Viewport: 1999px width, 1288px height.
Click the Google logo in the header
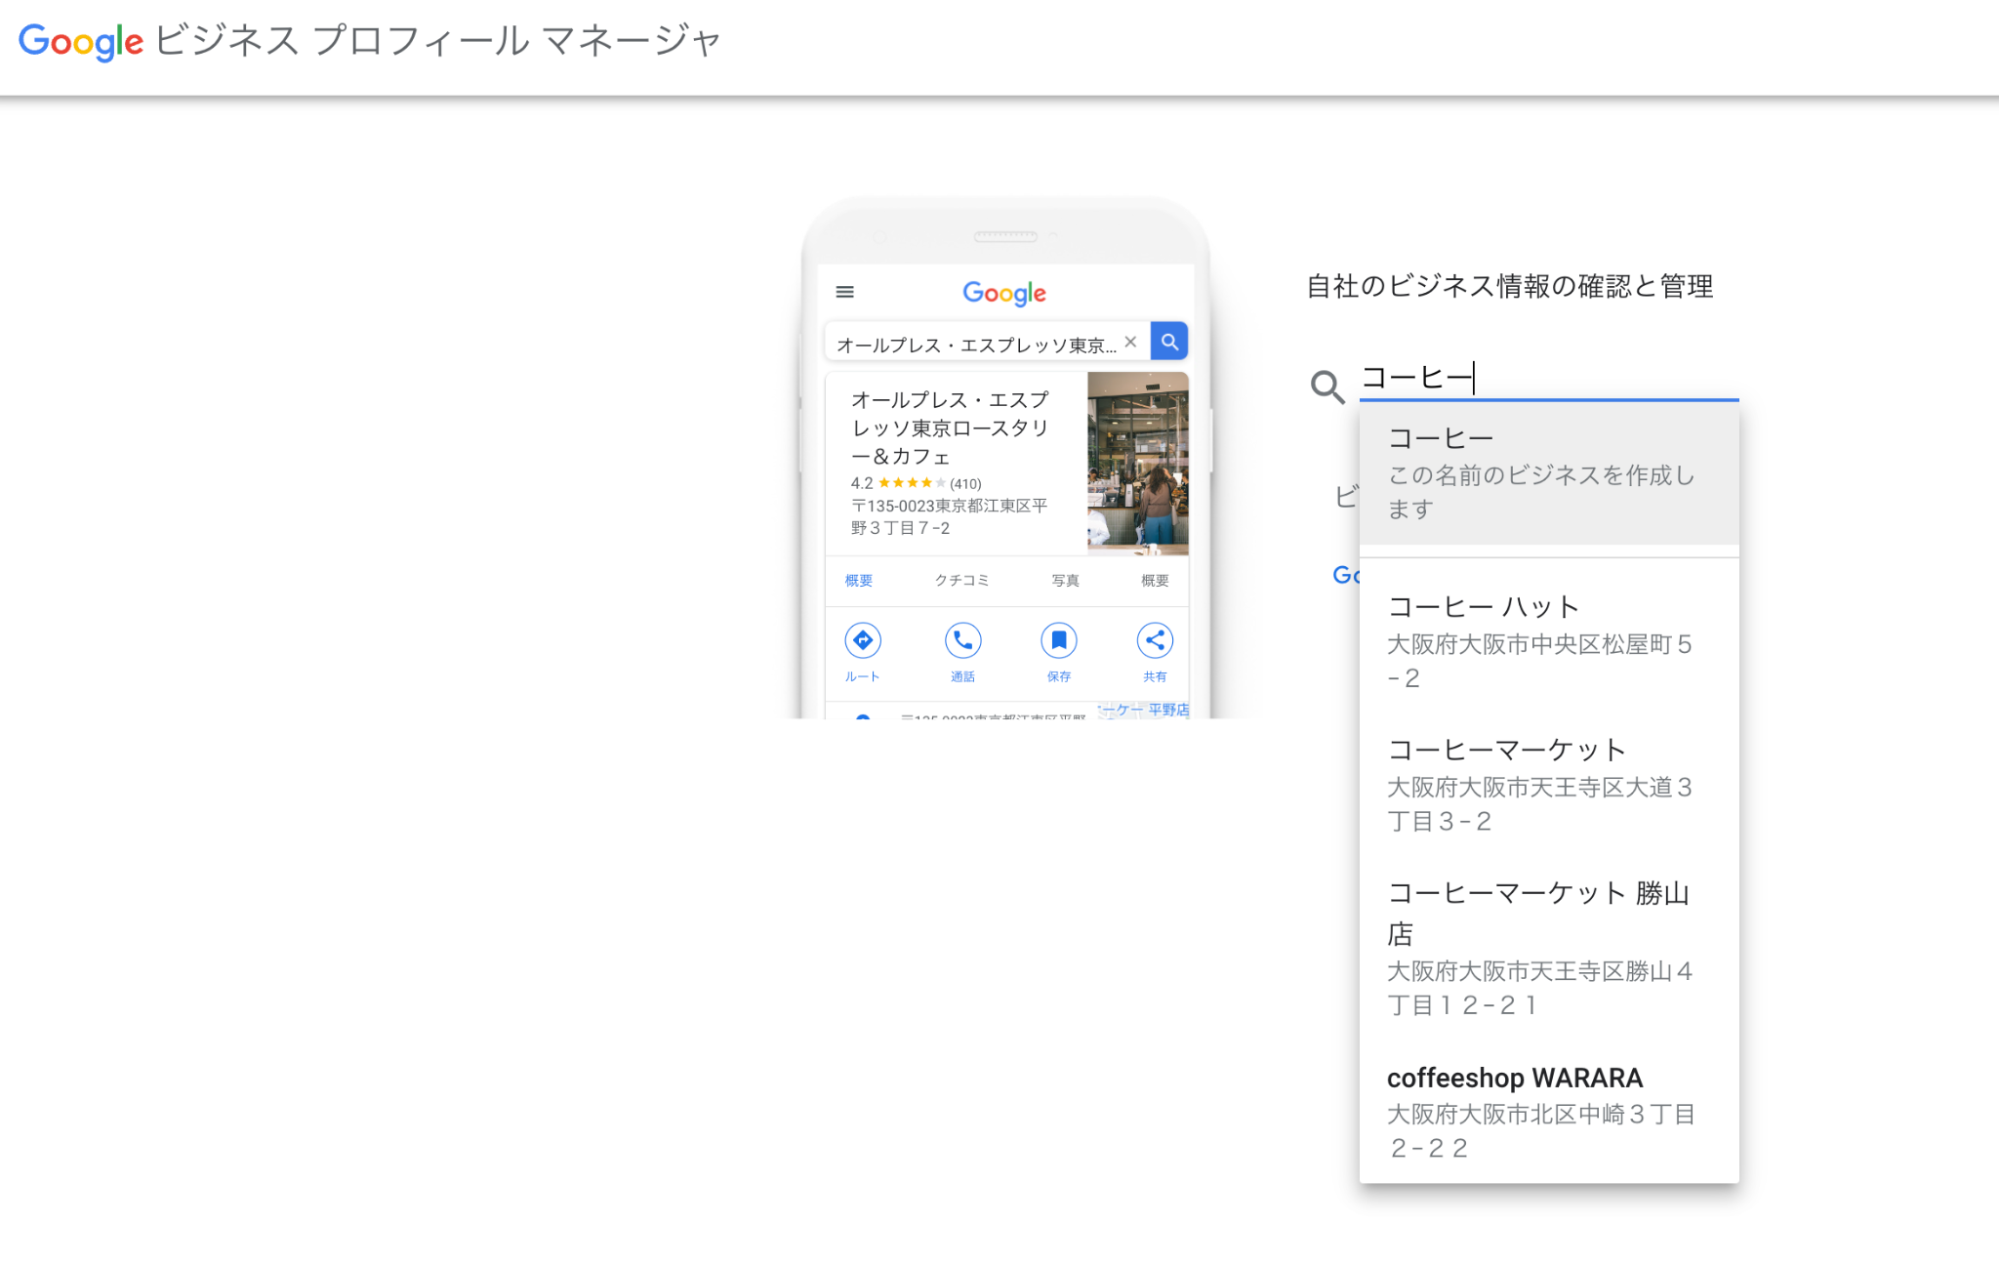click(x=81, y=41)
